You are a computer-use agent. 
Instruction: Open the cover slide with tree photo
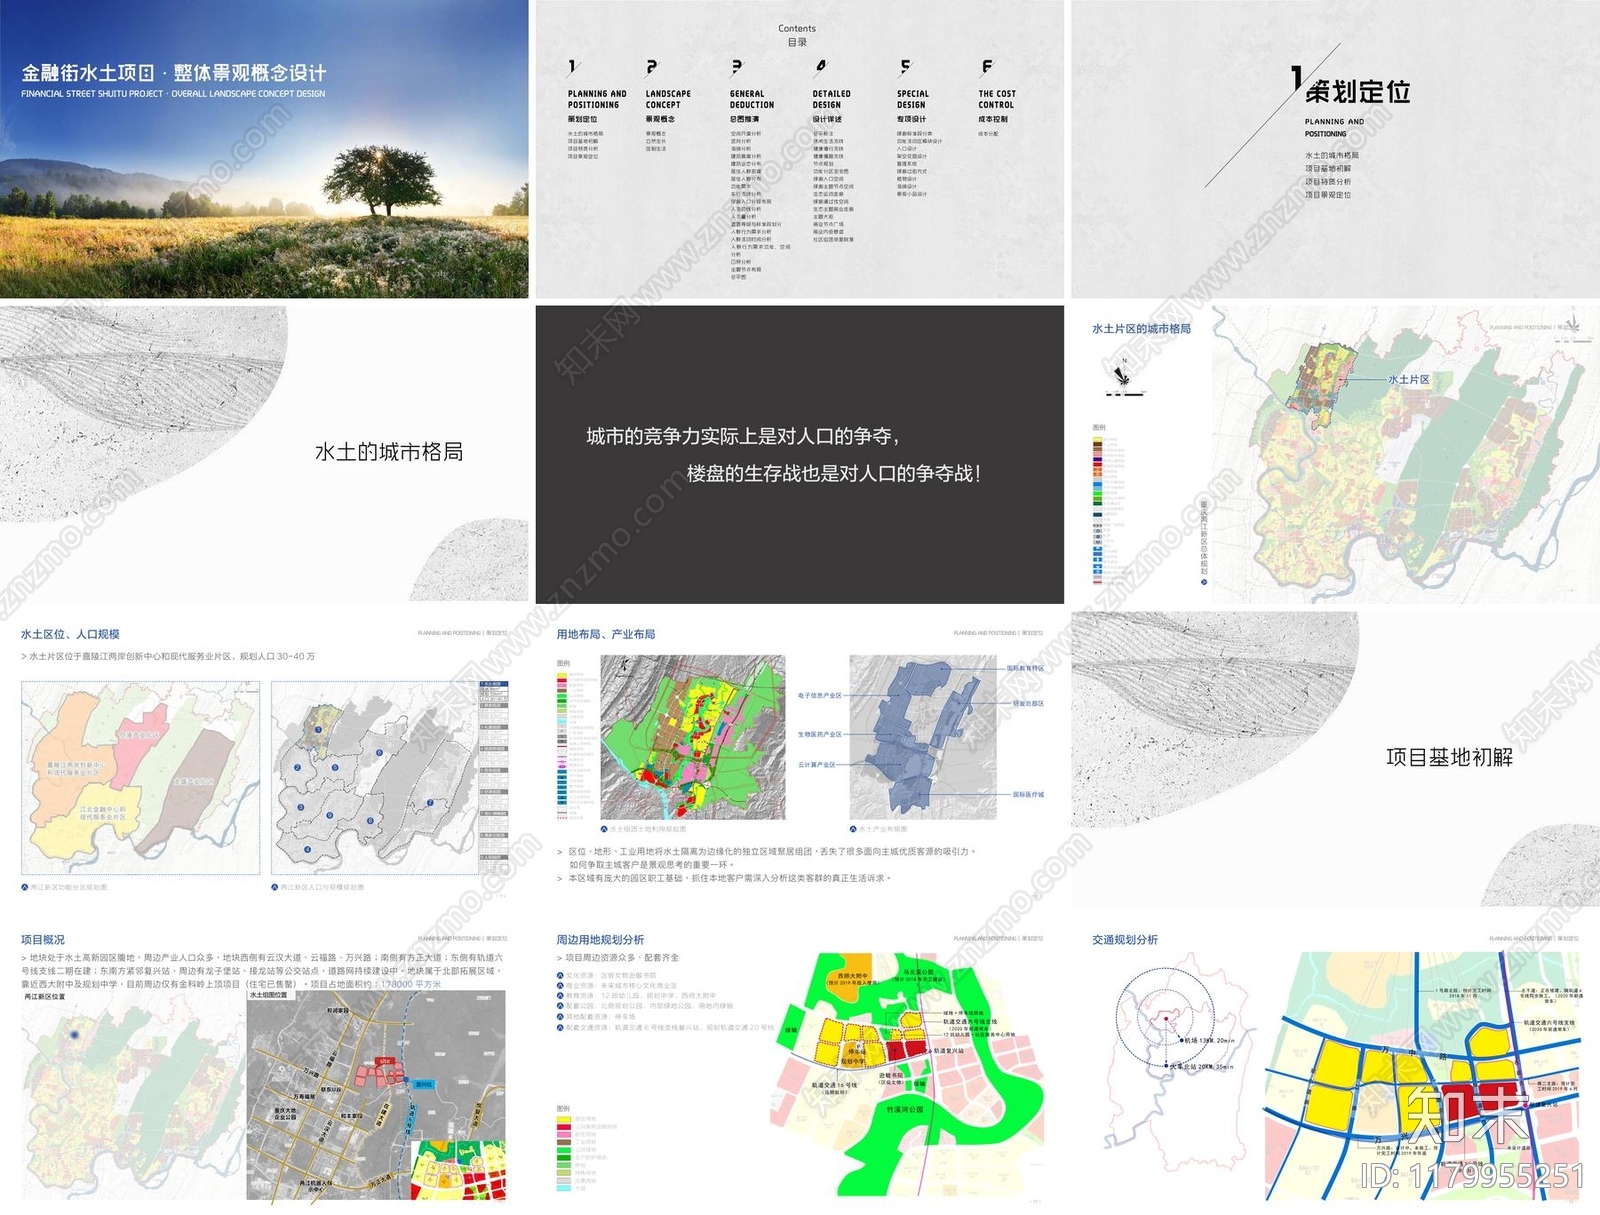pos(264,149)
